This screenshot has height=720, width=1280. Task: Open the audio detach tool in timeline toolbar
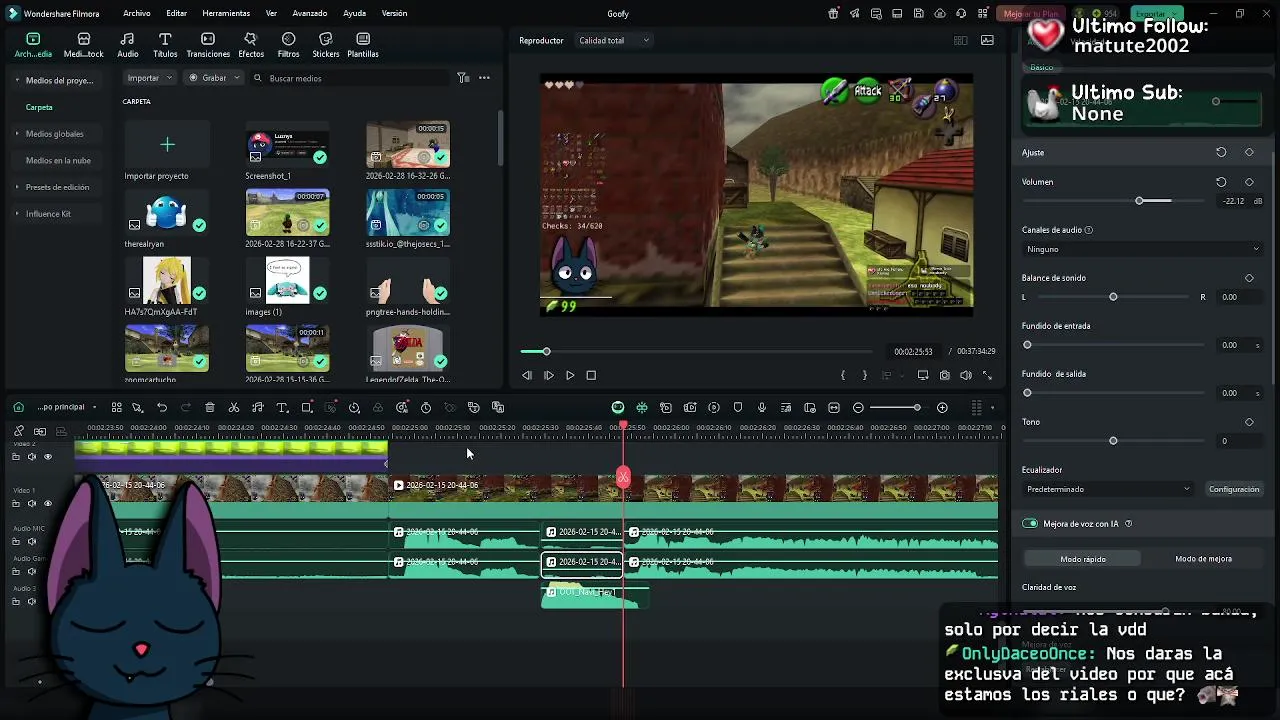[258, 408]
